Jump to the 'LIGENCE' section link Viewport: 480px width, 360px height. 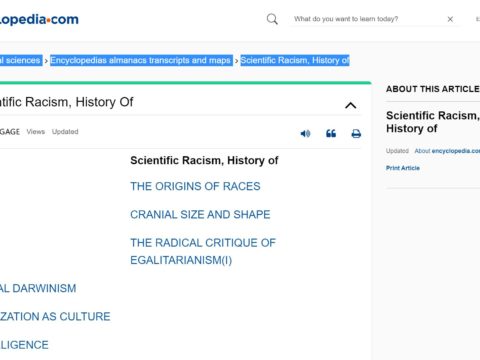[24, 345]
